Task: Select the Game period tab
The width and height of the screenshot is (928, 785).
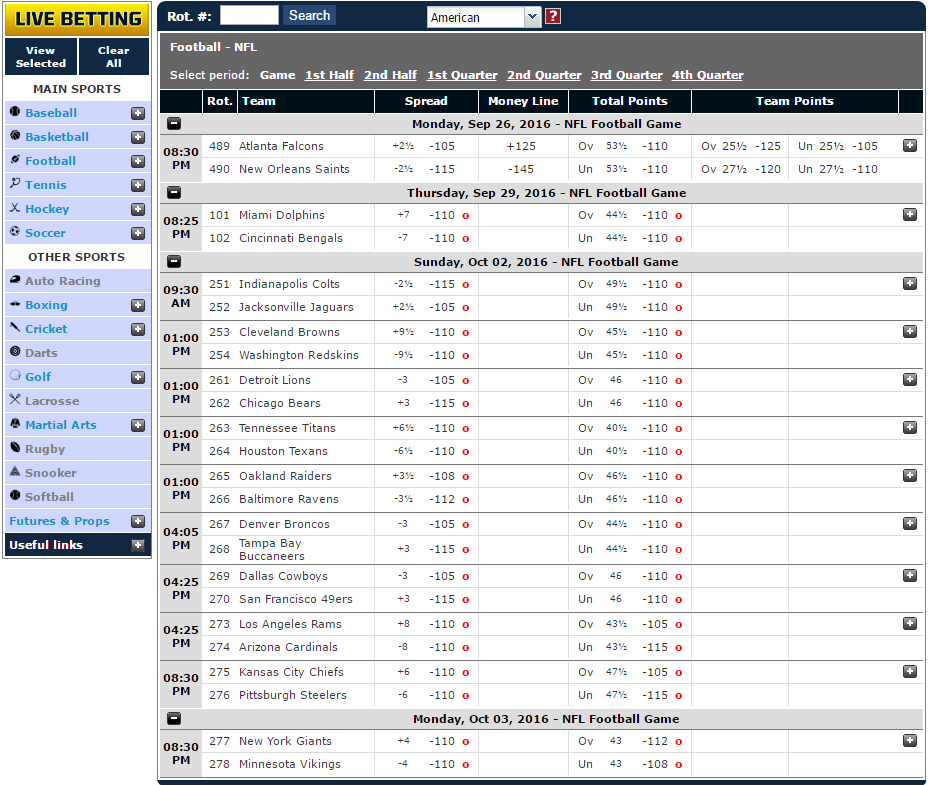Action: (x=278, y=75)
